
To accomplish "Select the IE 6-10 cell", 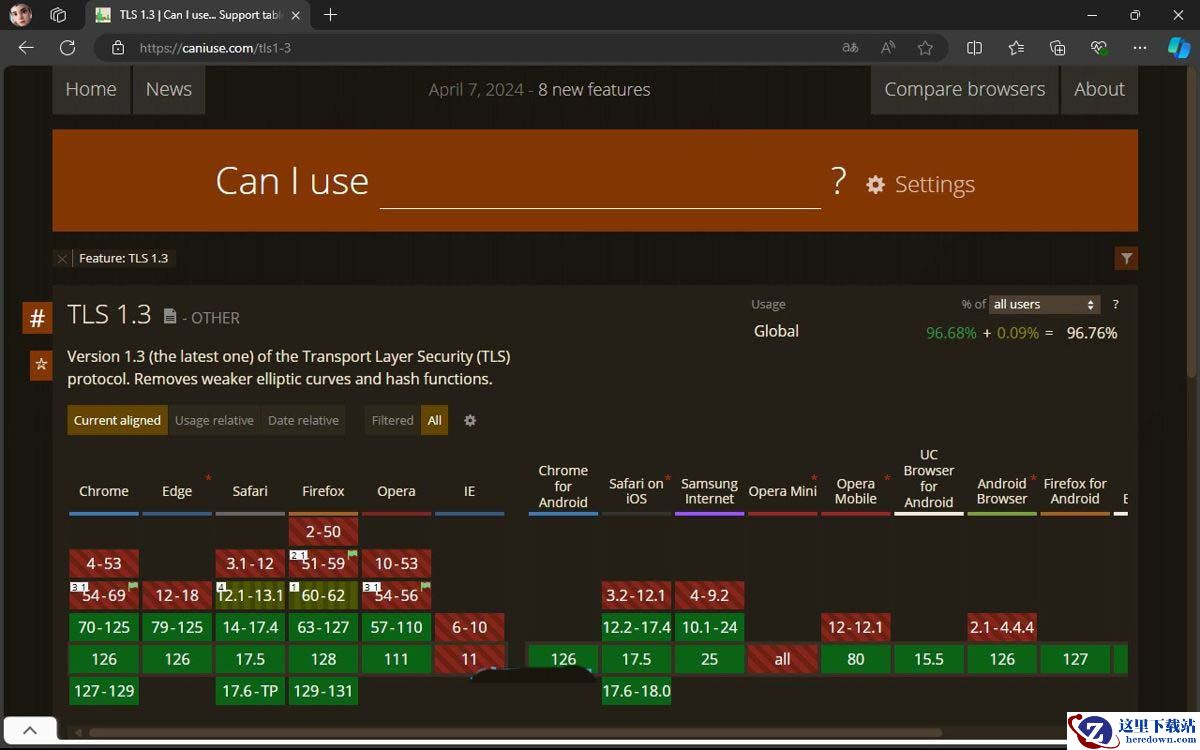I will [x=469, y=627].
